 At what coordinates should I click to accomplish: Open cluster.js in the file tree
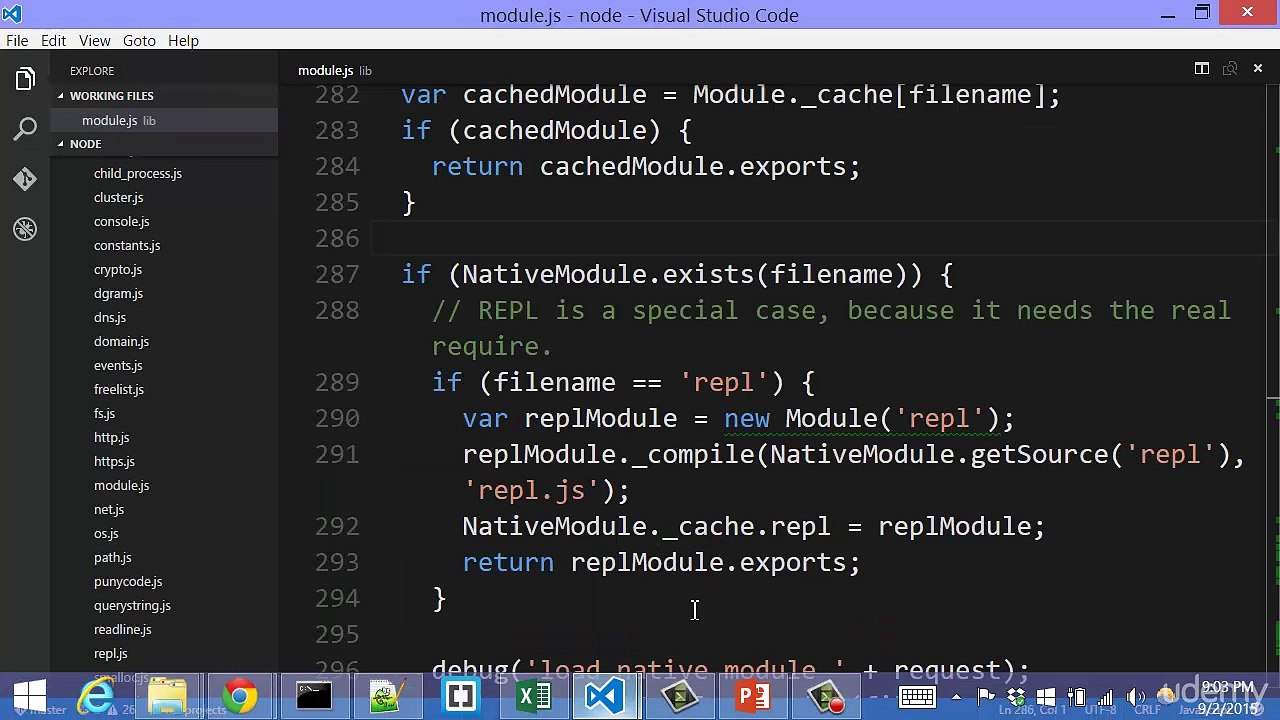[118, 198]
